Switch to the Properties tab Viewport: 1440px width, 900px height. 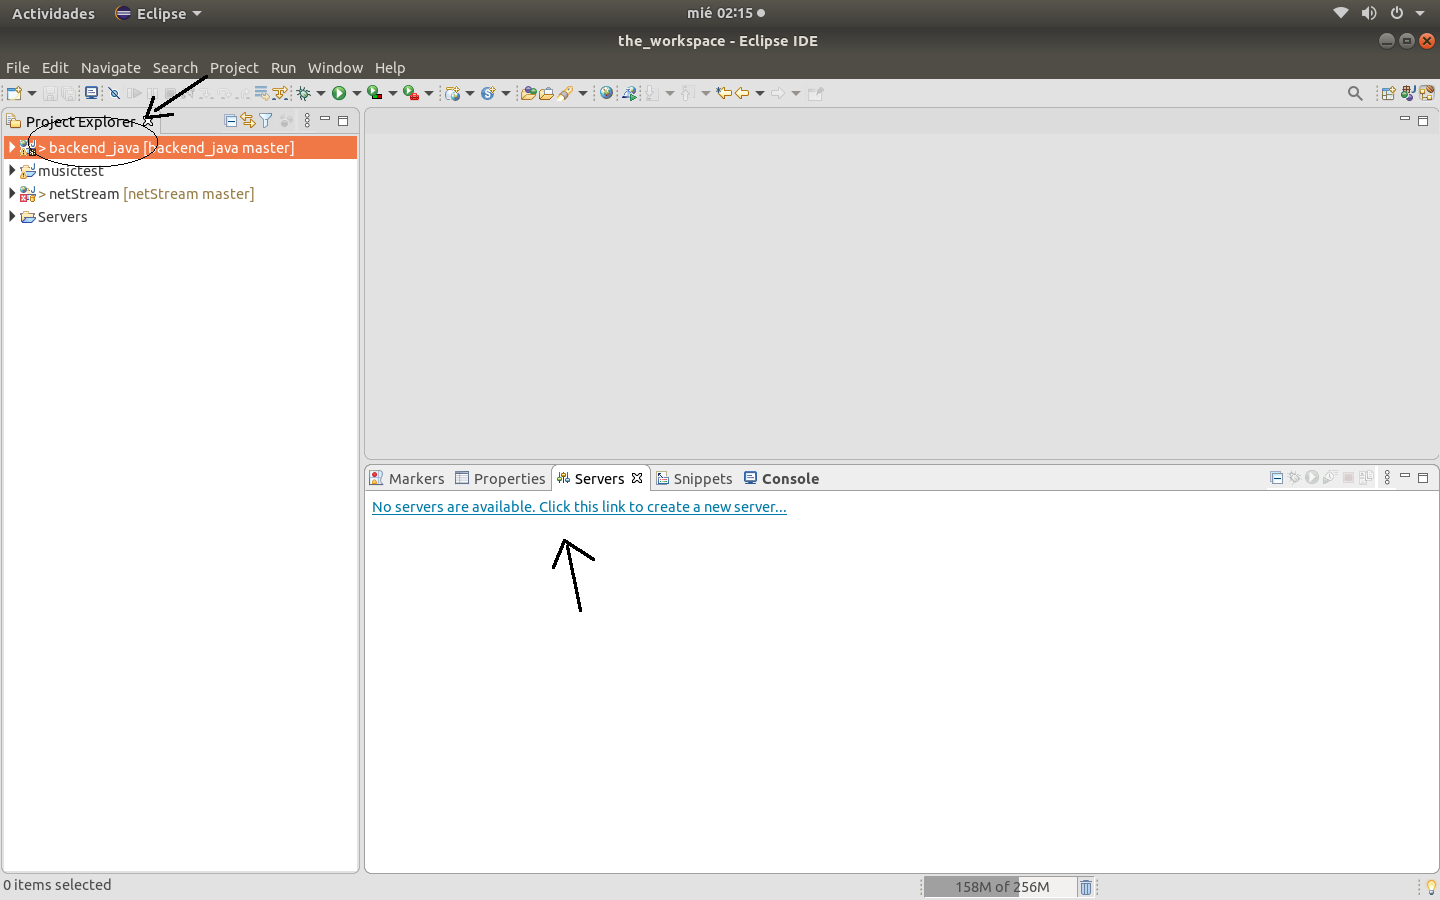[500, 479]
